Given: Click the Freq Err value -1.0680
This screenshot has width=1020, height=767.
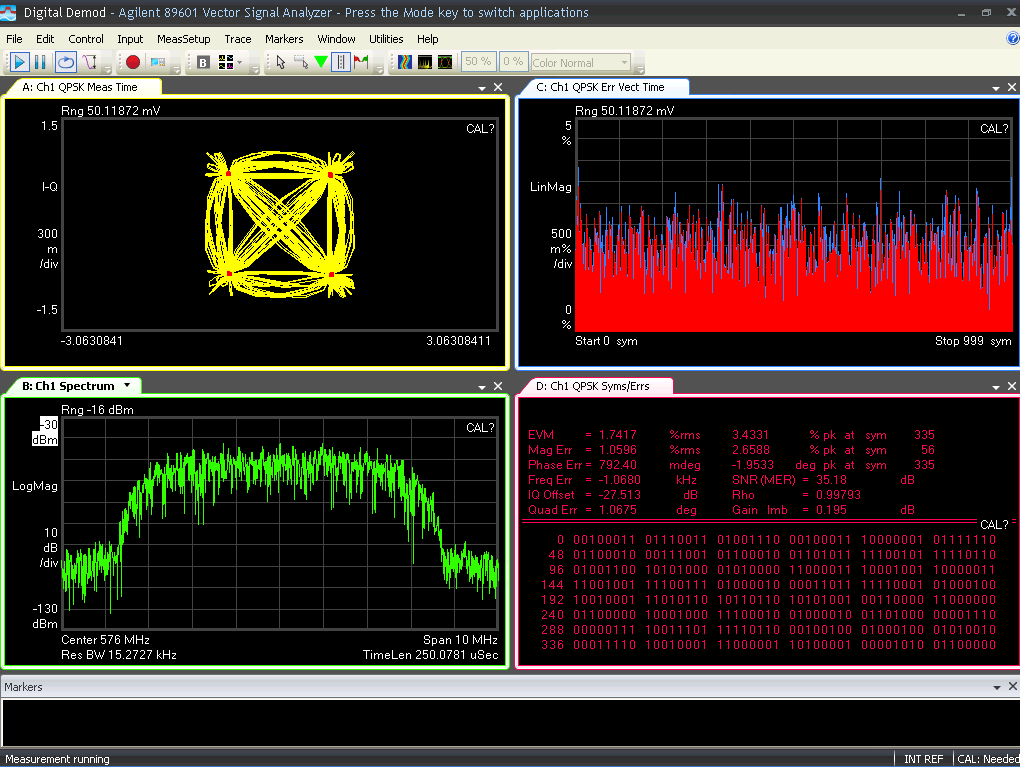Looking at the screenshot, I should point(619,479).
